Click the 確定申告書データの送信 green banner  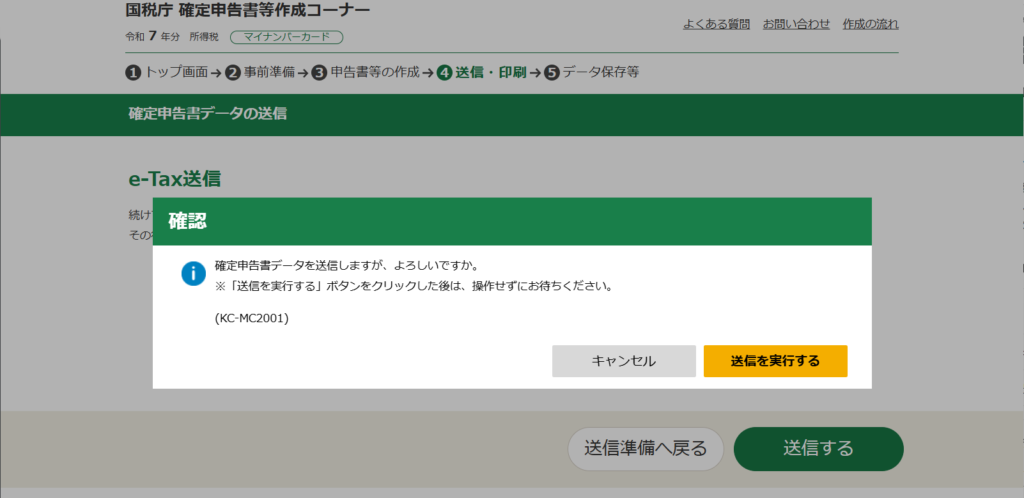pyautogui.click(x=208, y=114)
